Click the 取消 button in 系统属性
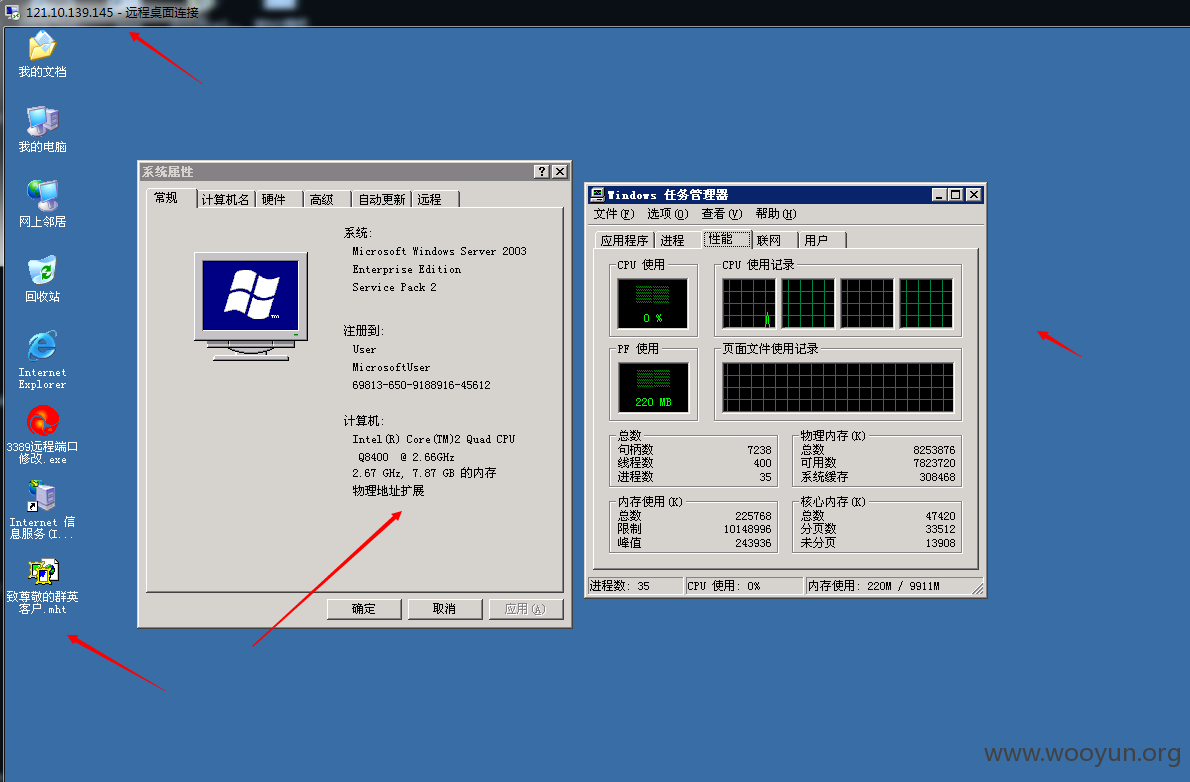Viewport: 1190px width, 782px height. pos(445,609)
